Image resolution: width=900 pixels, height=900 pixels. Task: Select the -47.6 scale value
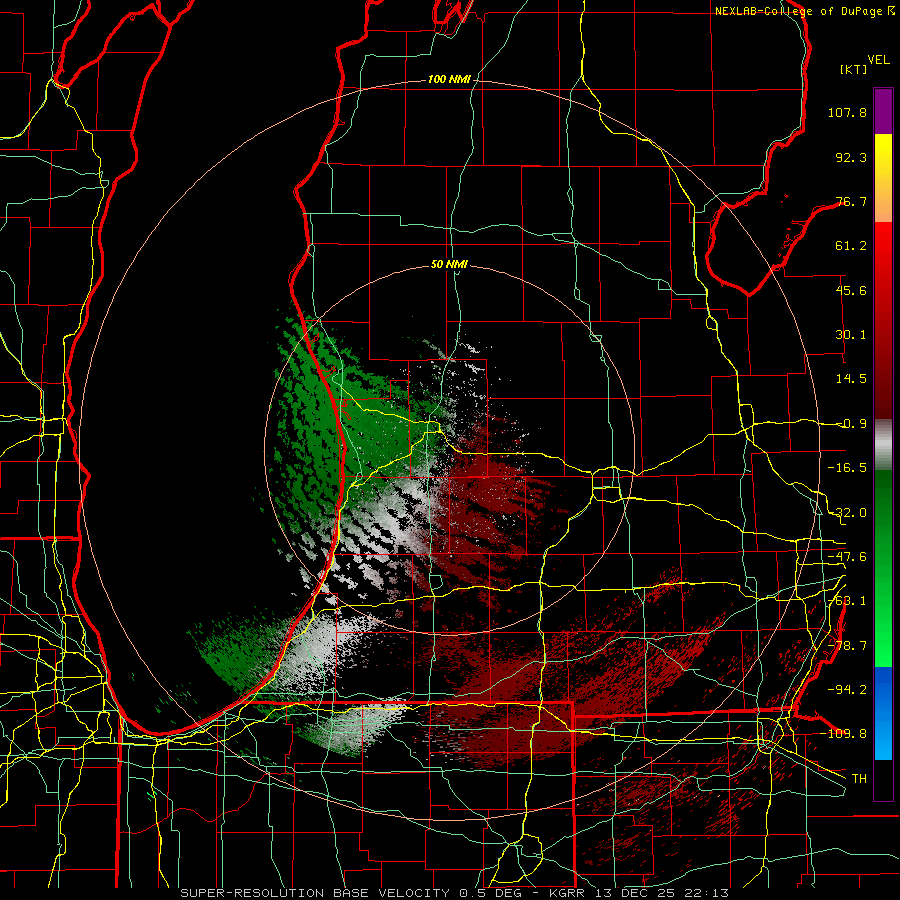coord(847,557)
